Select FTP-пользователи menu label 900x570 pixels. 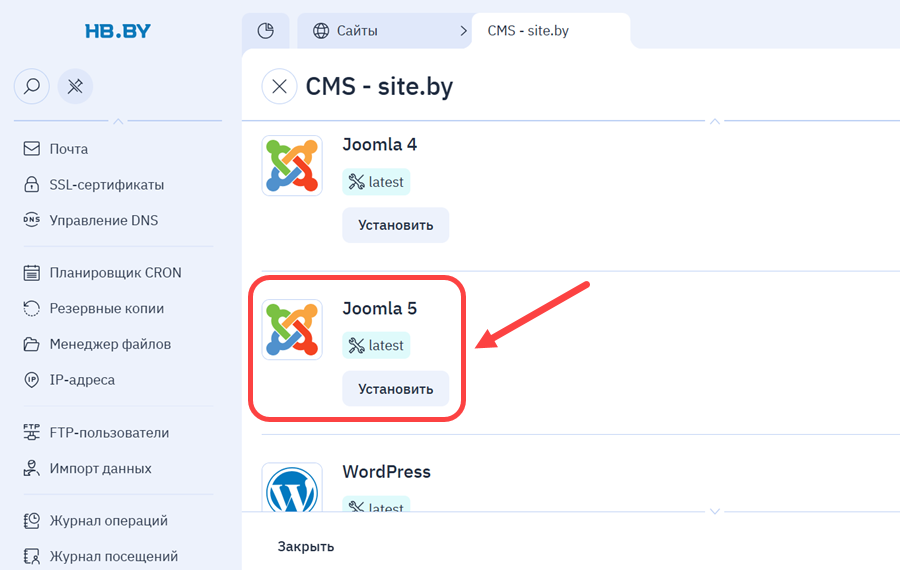click(109, 433)
